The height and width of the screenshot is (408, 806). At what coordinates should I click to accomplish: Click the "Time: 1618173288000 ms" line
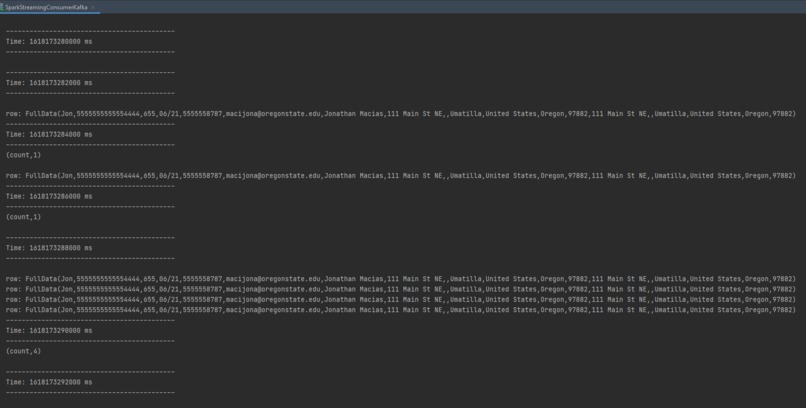pyautogui.click(x=49, y=248)
